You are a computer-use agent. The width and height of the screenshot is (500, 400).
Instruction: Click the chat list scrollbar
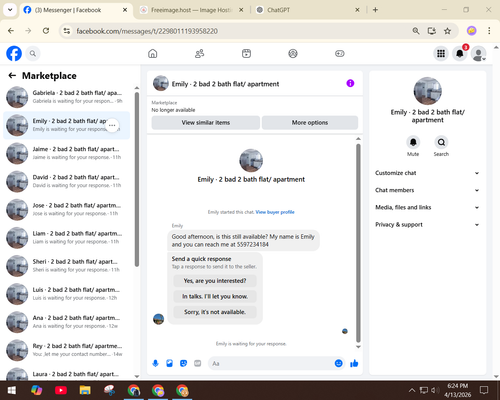(x=137, y=179)
